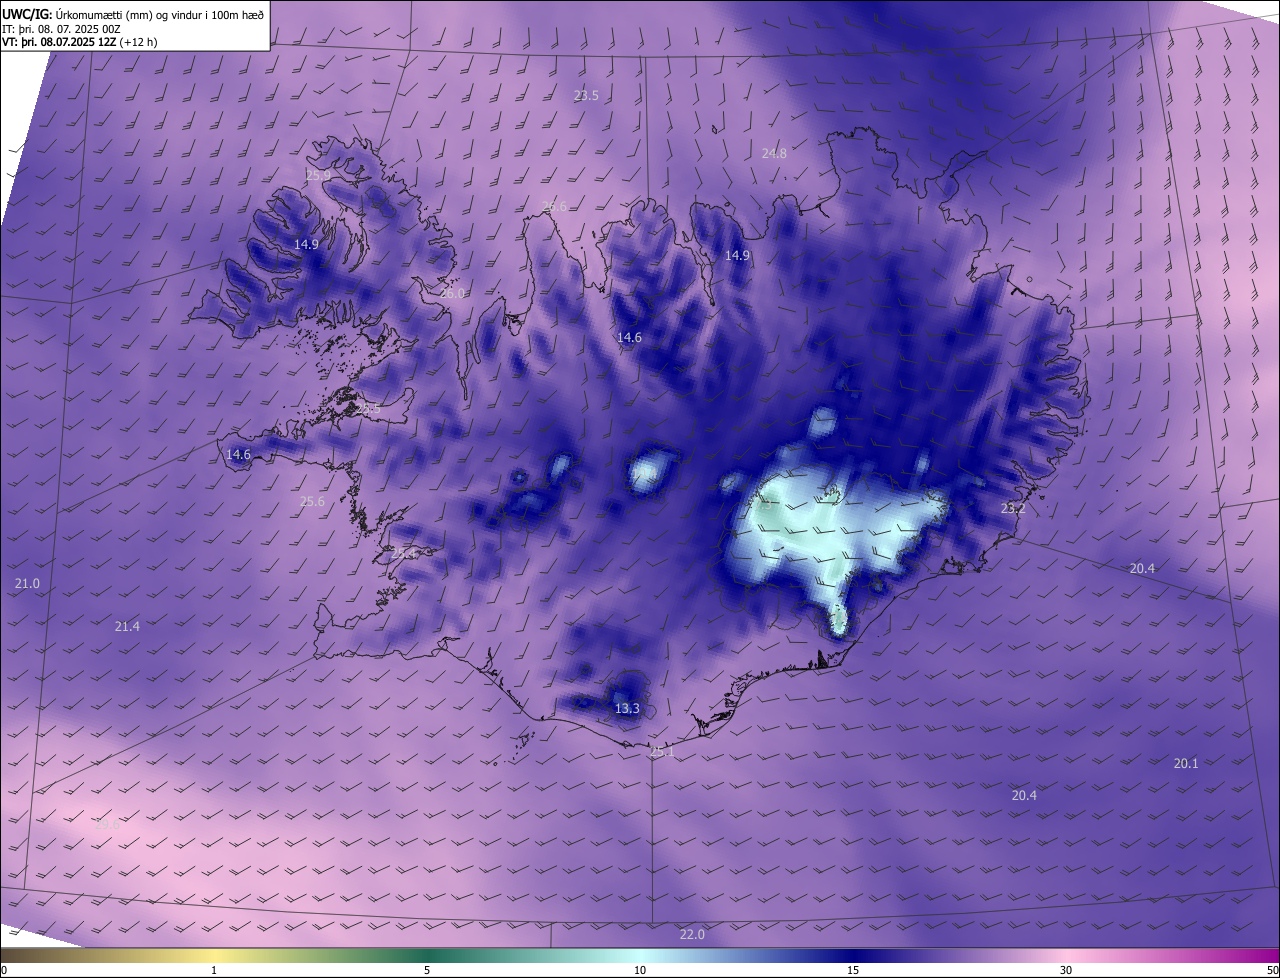Click the 50 tick on the color scale

(1272, 971)
